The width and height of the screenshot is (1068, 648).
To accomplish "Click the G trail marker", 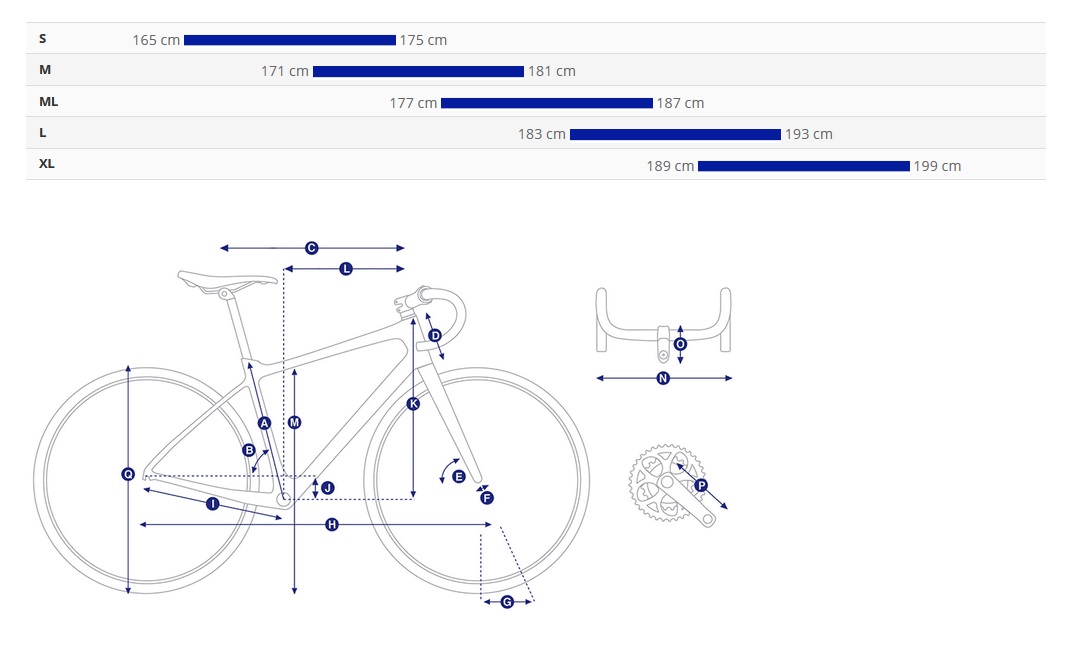I will coord(507,602).
